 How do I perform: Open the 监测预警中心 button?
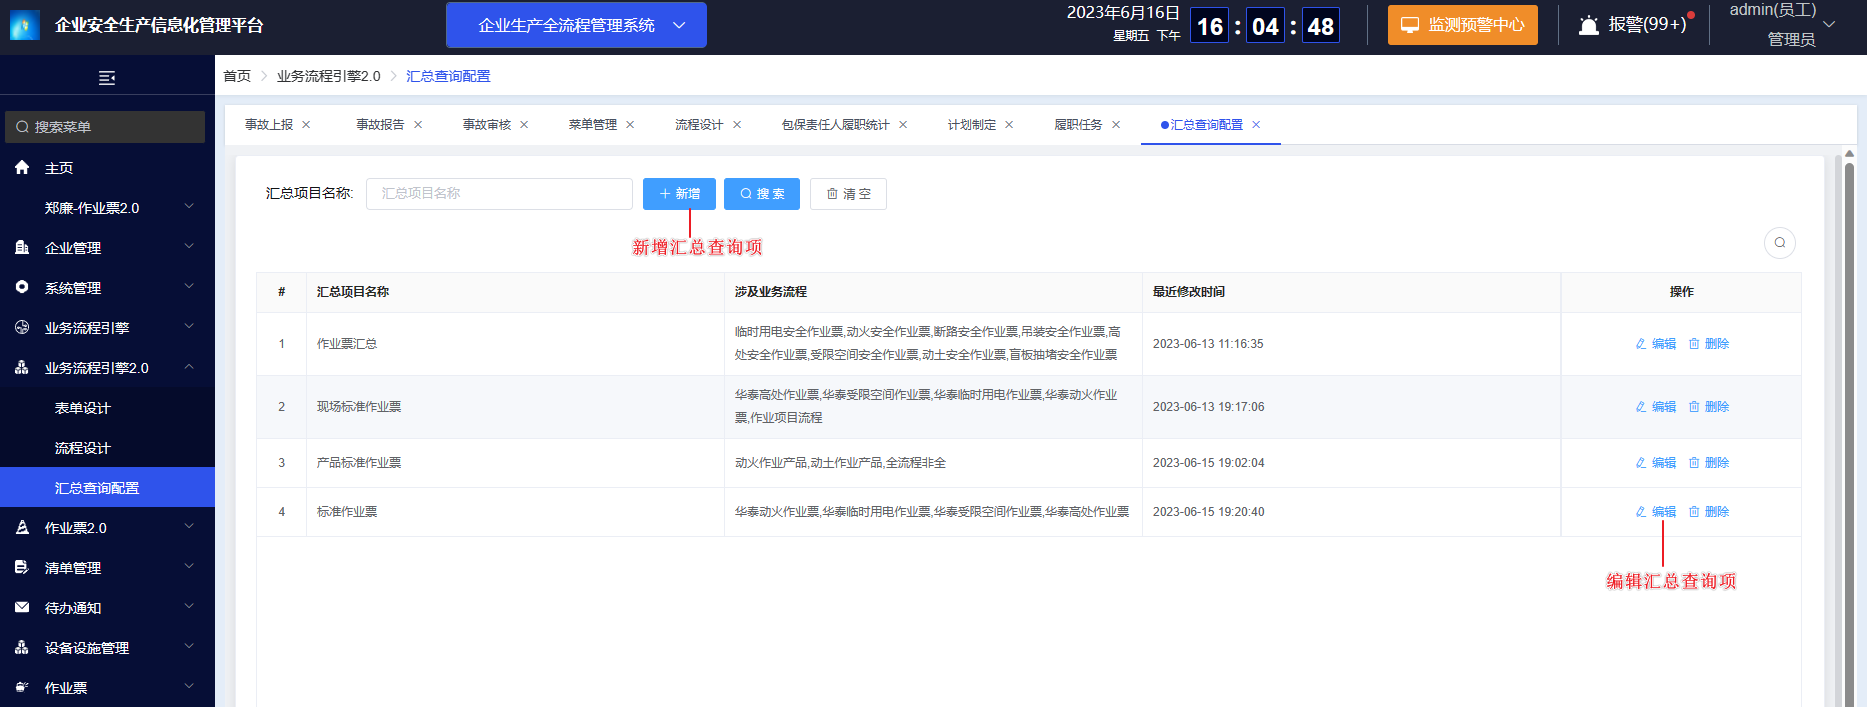[x=1463, y=25]
